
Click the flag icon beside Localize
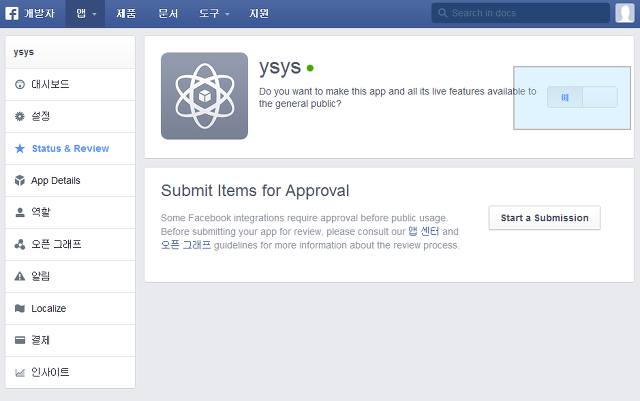click(20, 308)
